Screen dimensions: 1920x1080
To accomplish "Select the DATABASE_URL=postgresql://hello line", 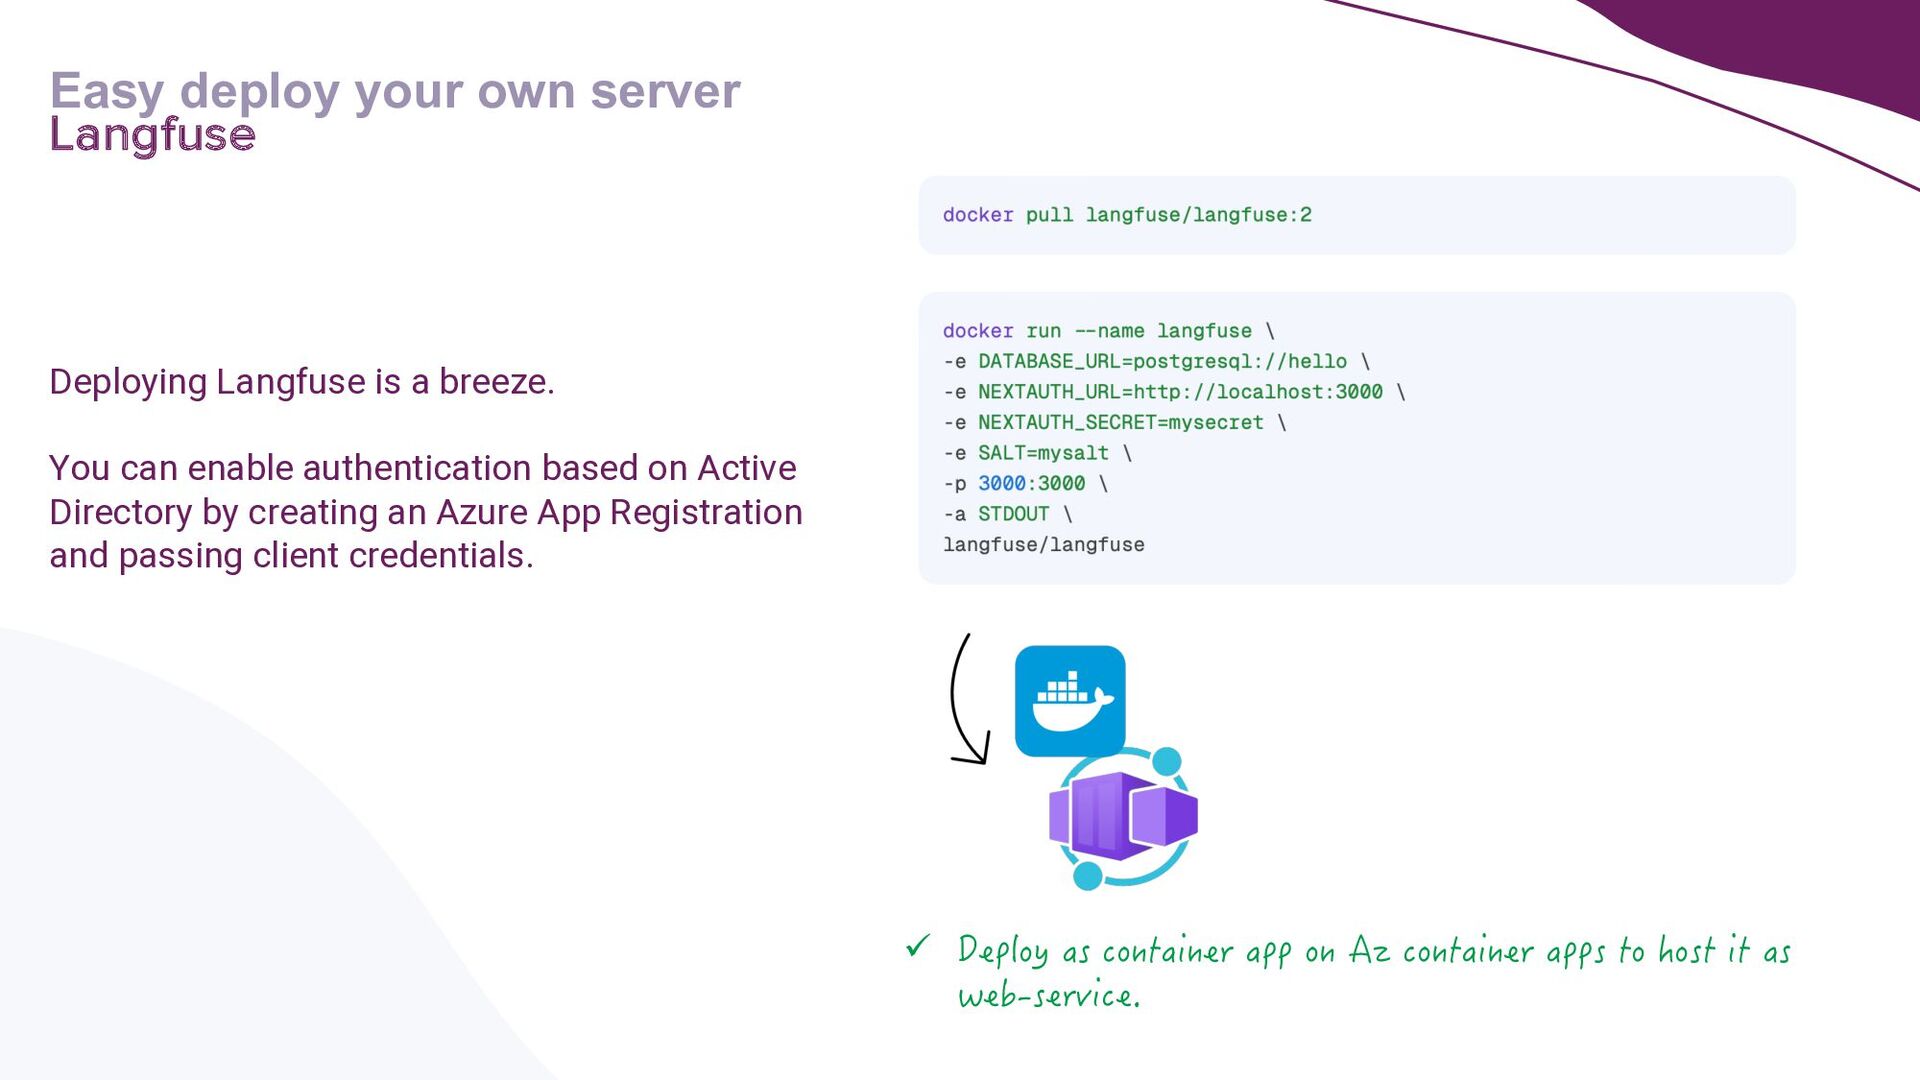I will pos(1156,362).
